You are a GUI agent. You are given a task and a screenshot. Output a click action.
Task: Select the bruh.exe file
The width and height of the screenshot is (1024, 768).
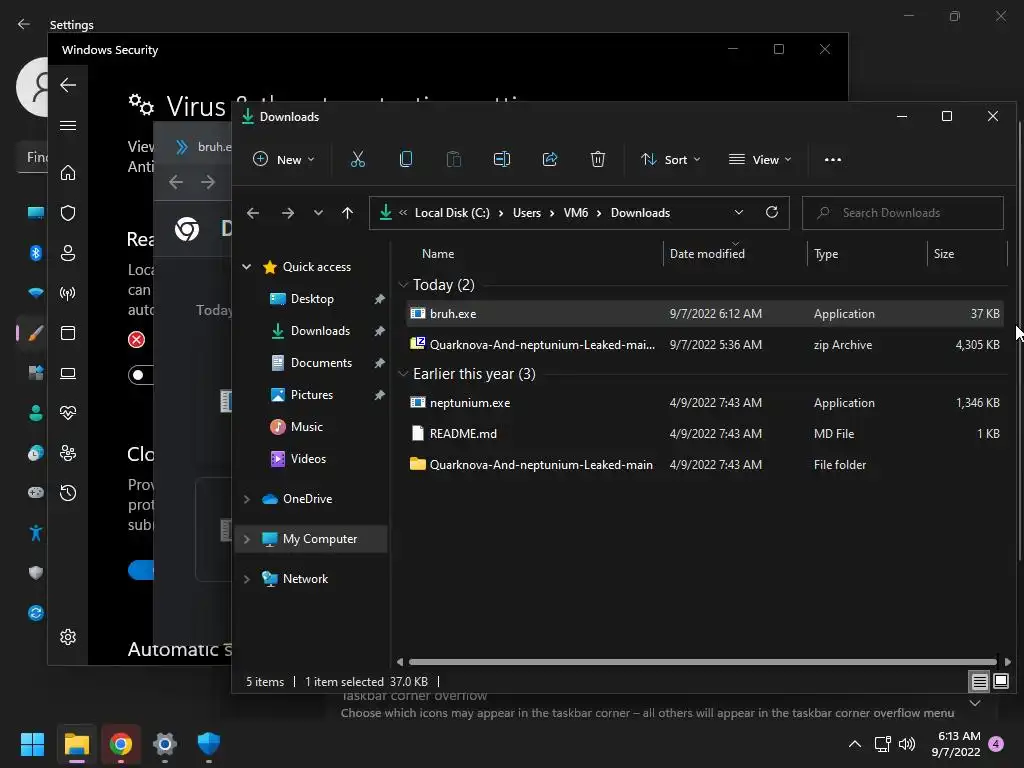coord(705,313)
